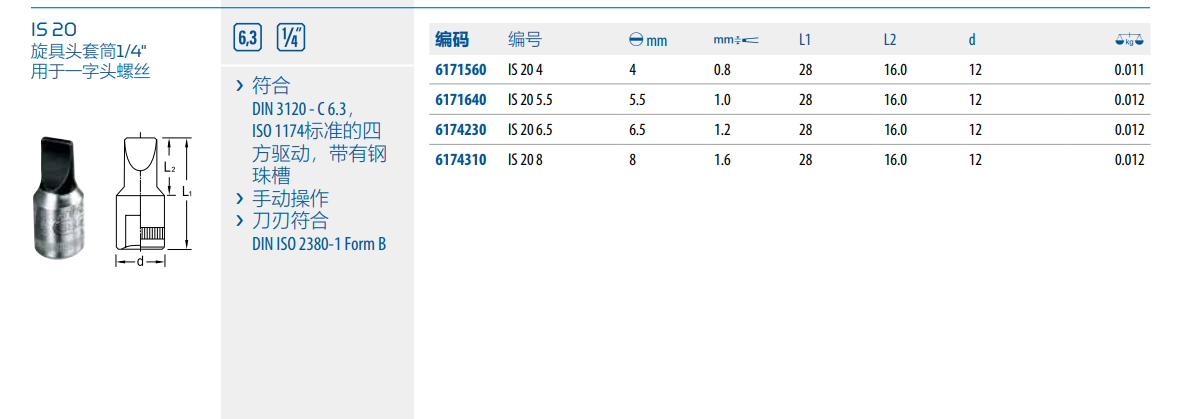Open the socket bit product photo
Viewport: 1177px width, 419px height.
click(x=60, y=199)
